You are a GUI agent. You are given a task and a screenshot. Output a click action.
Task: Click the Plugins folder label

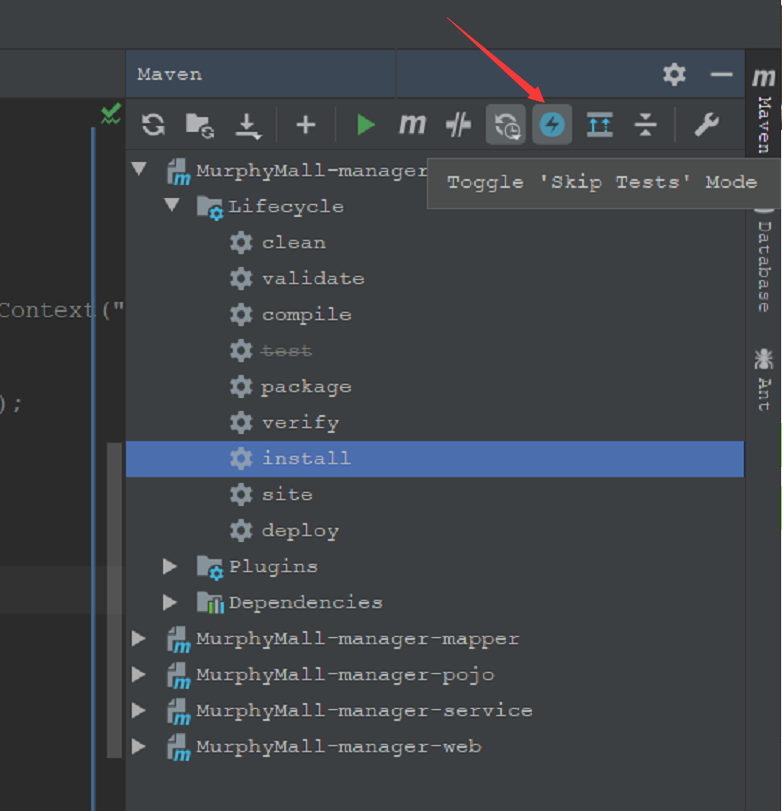pos(273,567)
